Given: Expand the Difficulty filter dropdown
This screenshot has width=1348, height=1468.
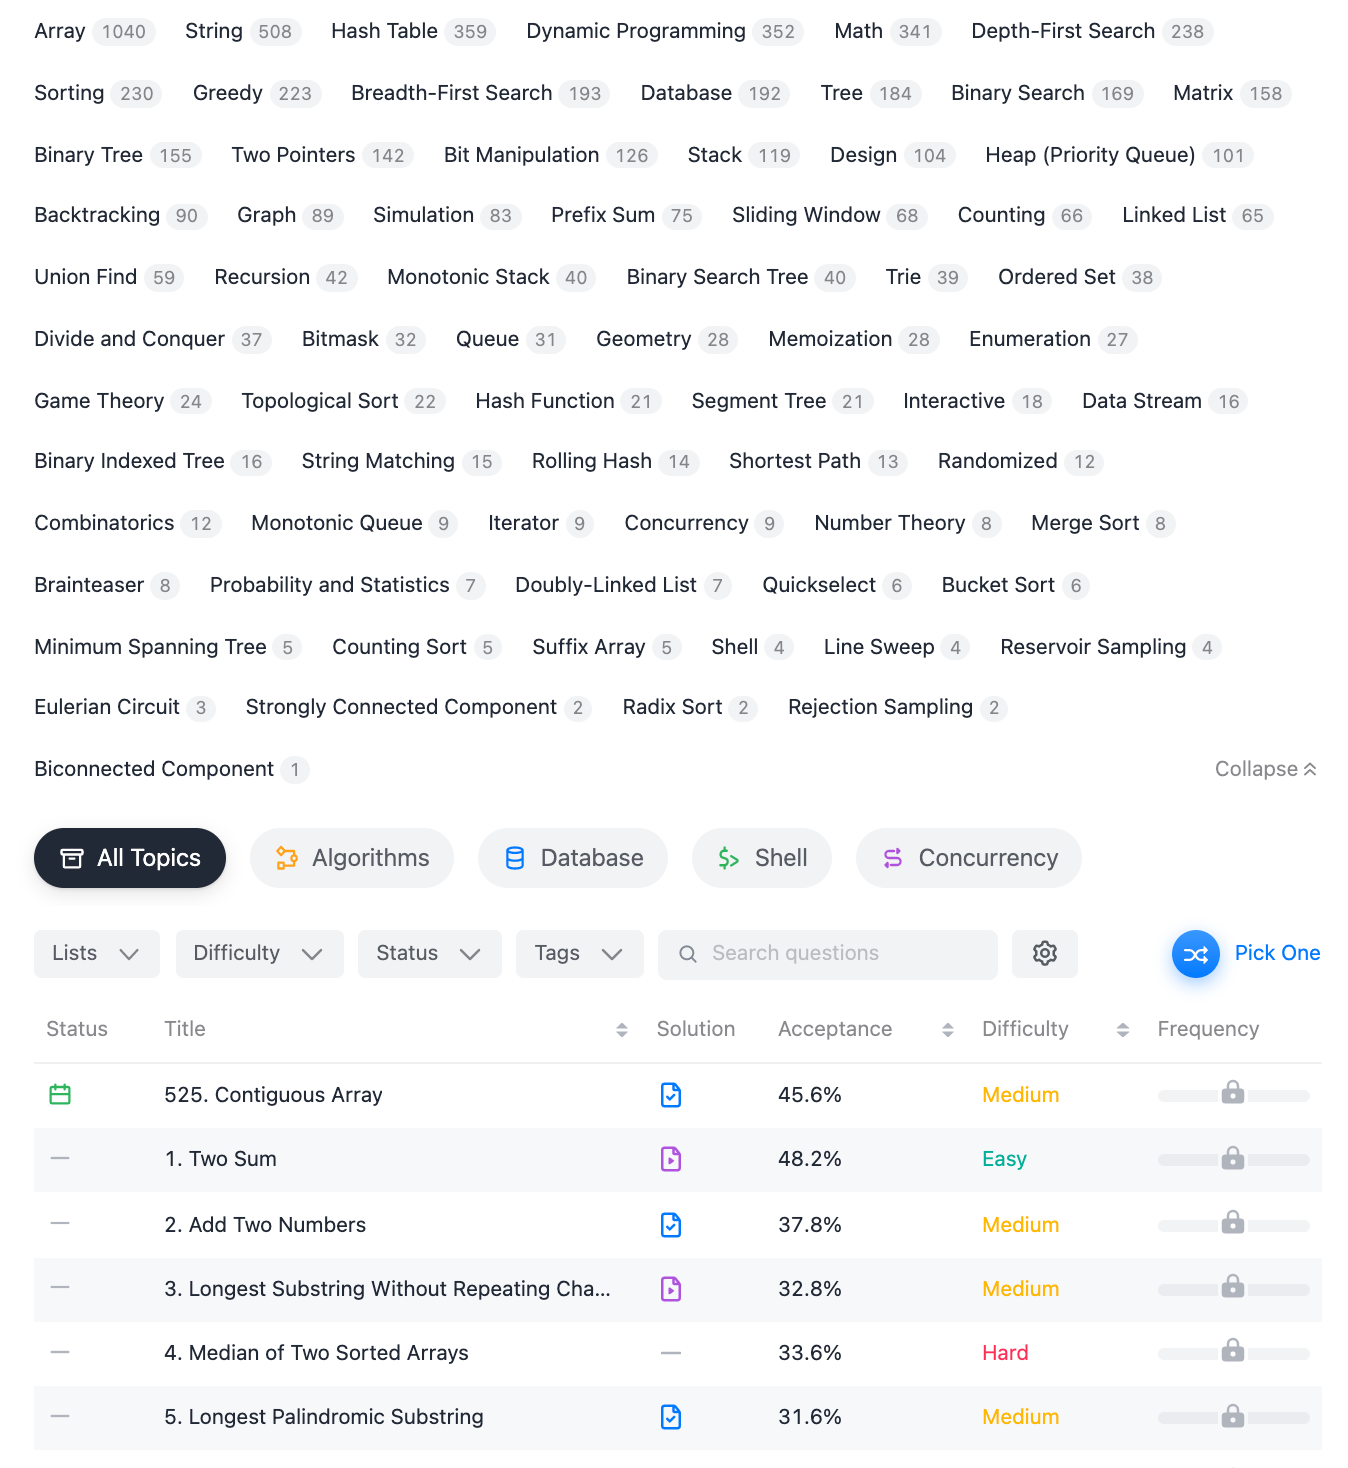Looking at the screenshot, I should (x=259, y=954).
